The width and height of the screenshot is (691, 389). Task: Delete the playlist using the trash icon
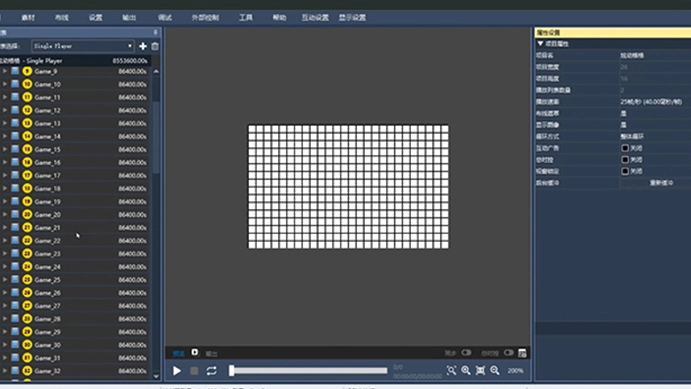click(155, 46)
